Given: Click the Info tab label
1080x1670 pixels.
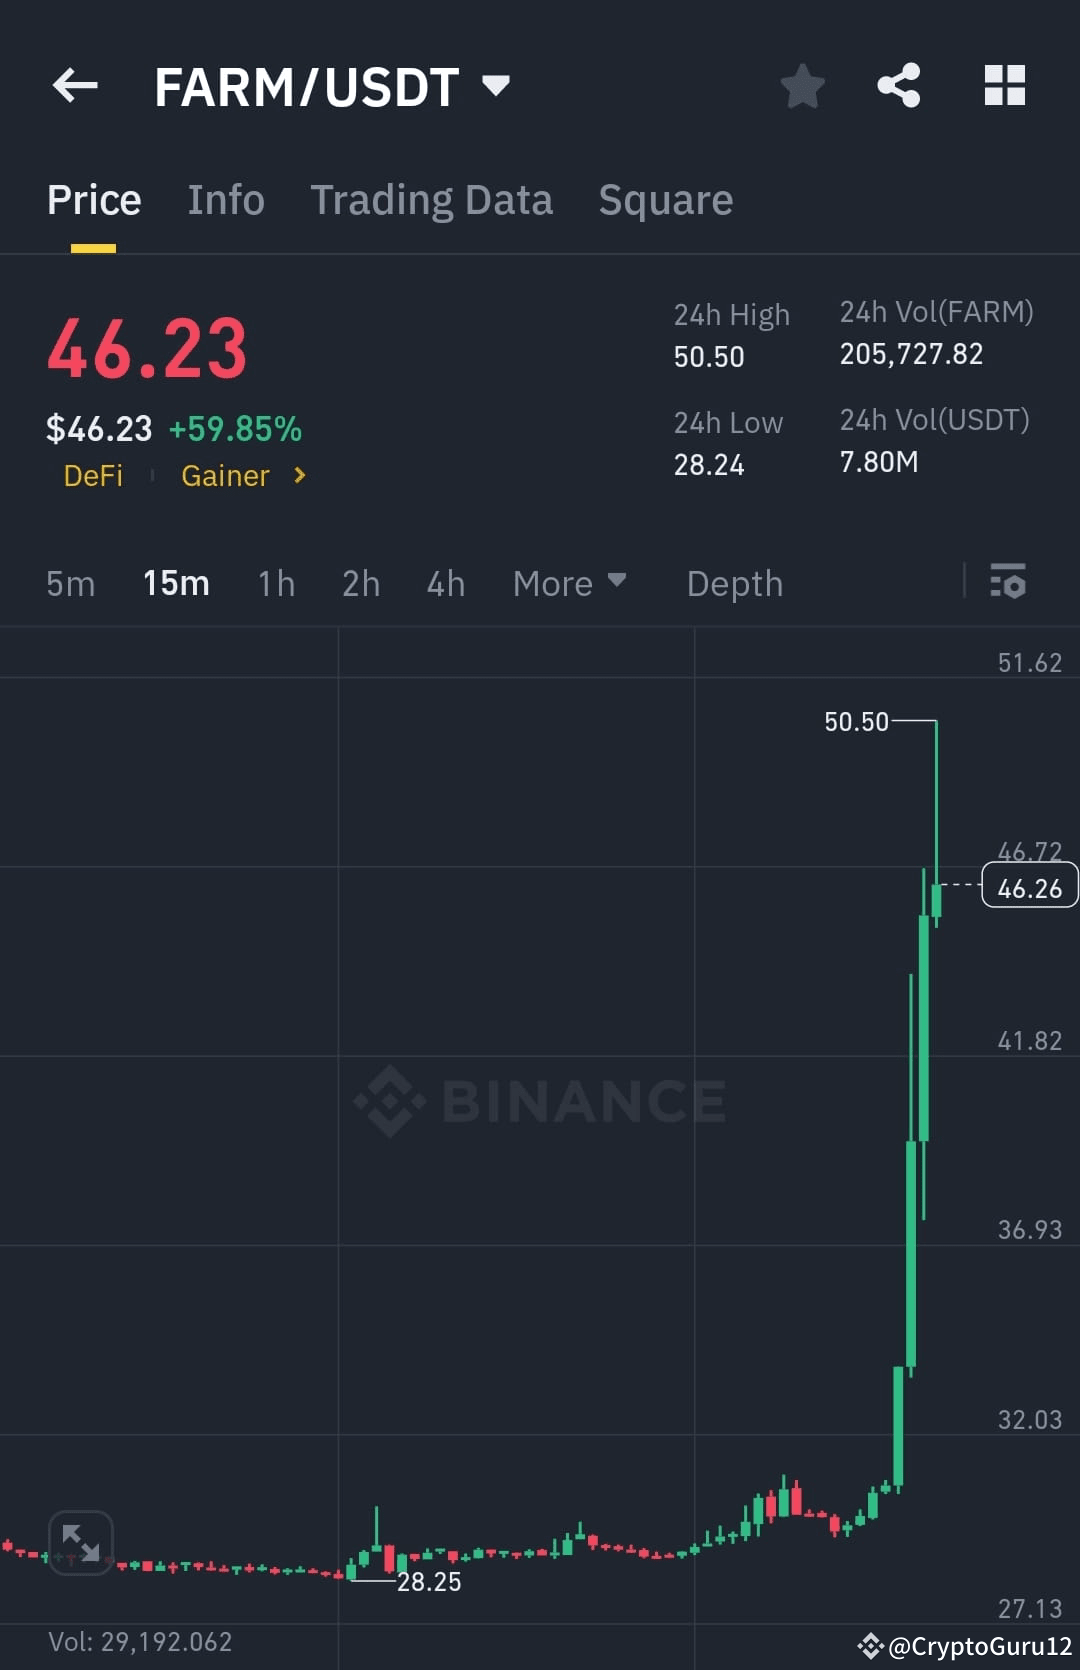Looking at the screenshot, I should (225, 199).
